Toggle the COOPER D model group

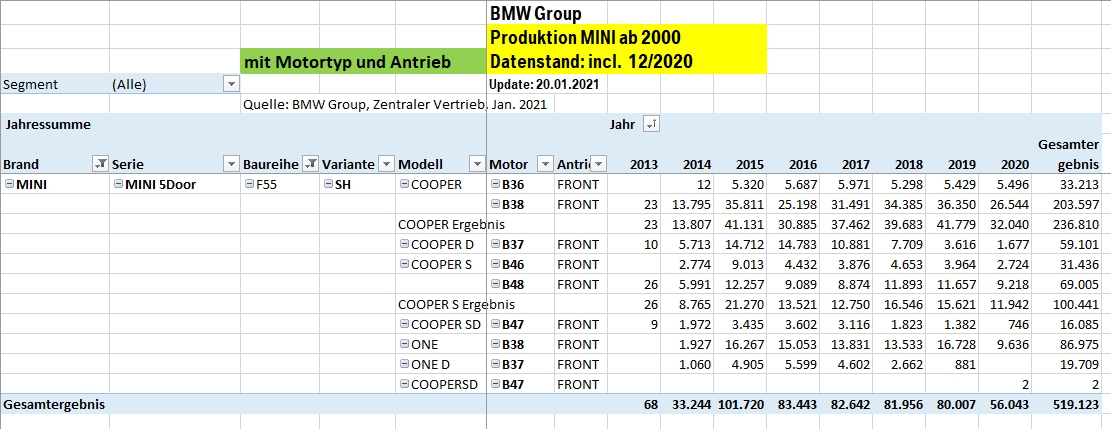tap(405, 244)
